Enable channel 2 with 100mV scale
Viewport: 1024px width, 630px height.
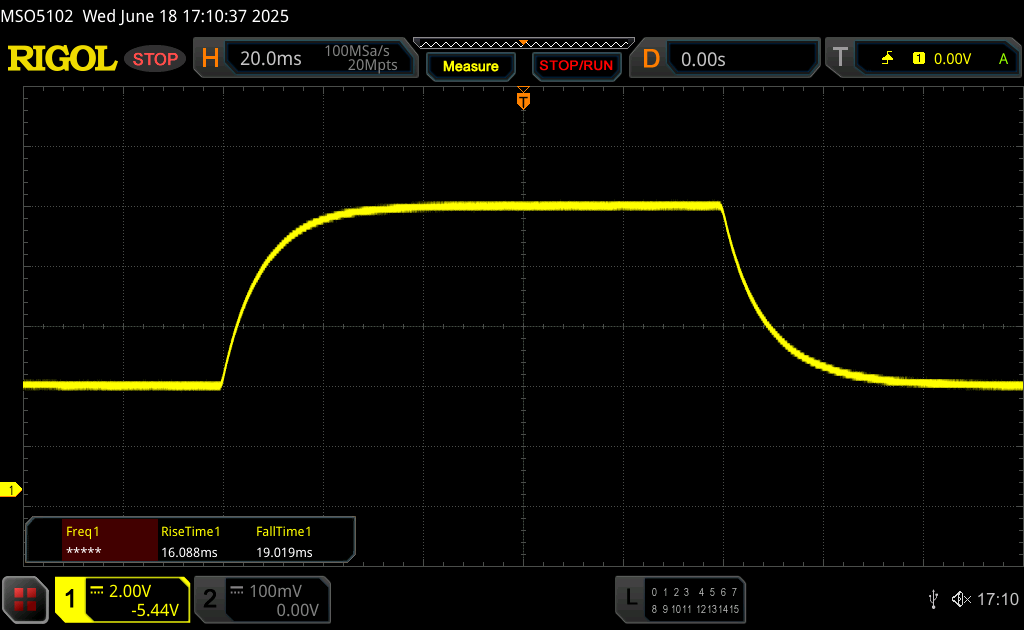coord(260,599)
